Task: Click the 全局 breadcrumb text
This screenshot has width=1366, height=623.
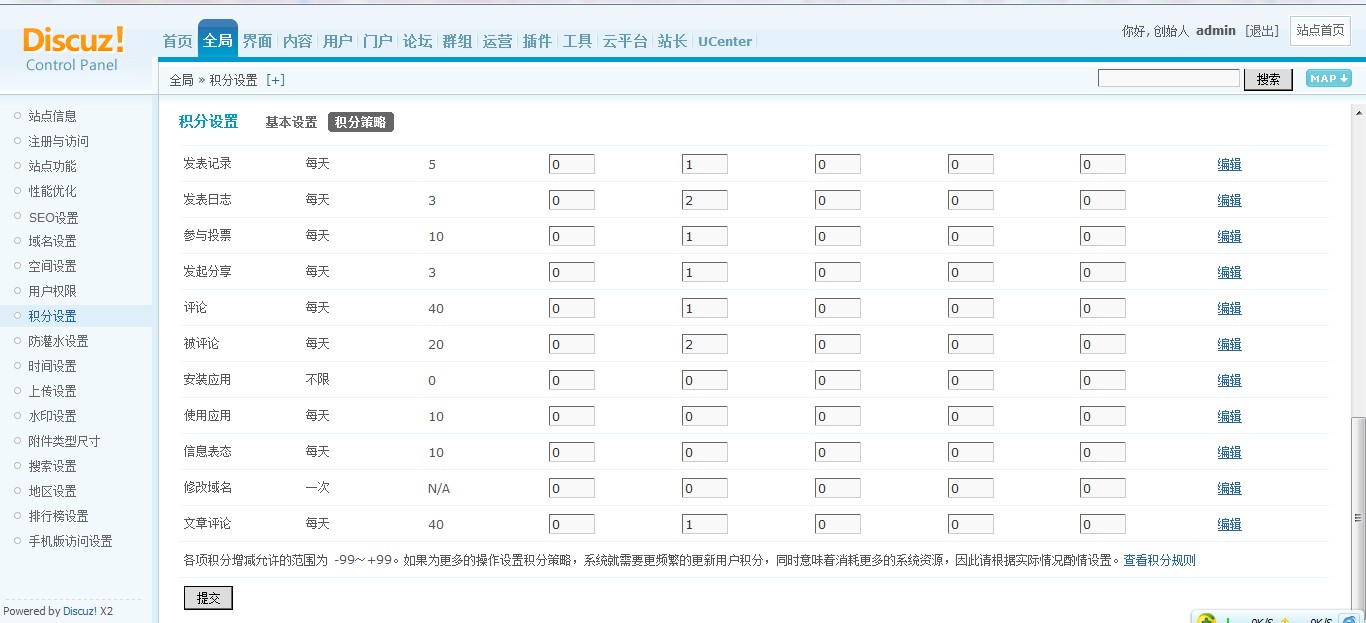Action: click(x=181, y=80)
